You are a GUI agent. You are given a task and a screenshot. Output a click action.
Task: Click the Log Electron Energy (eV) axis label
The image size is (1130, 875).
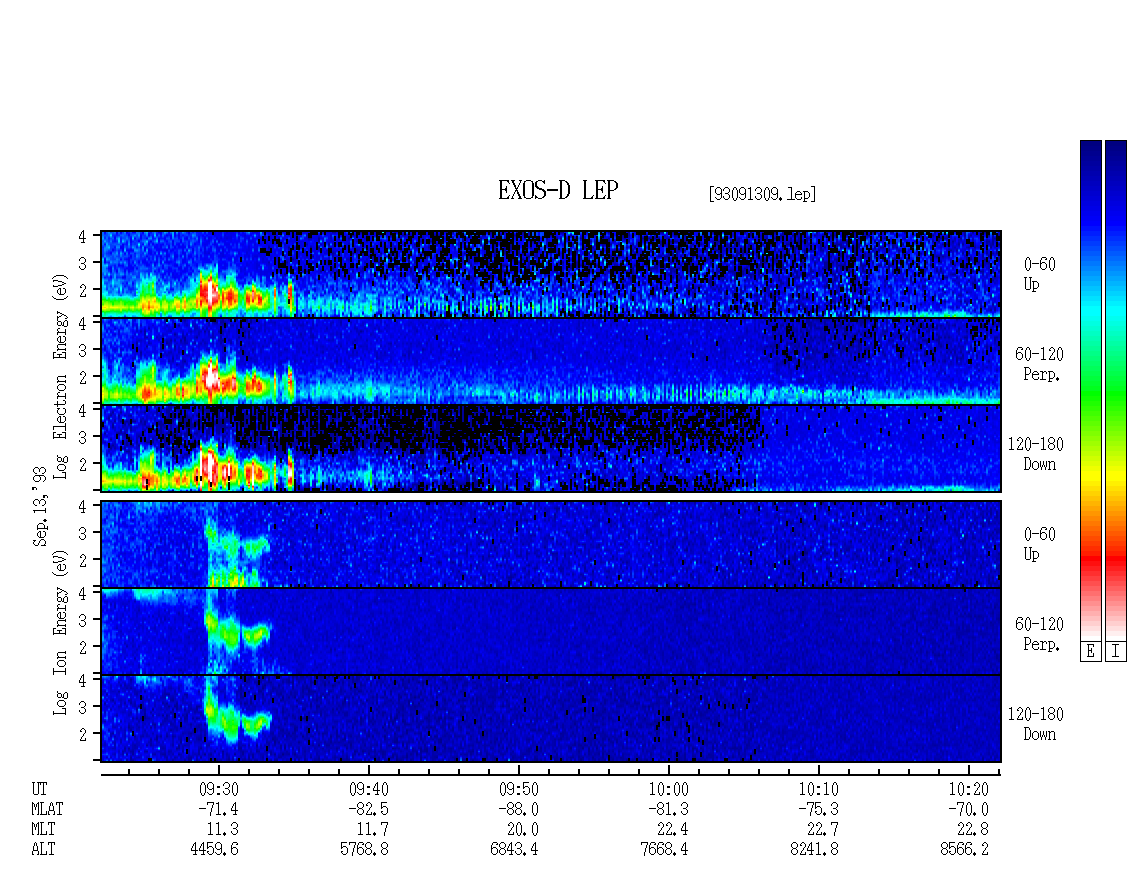pos(61,376)
